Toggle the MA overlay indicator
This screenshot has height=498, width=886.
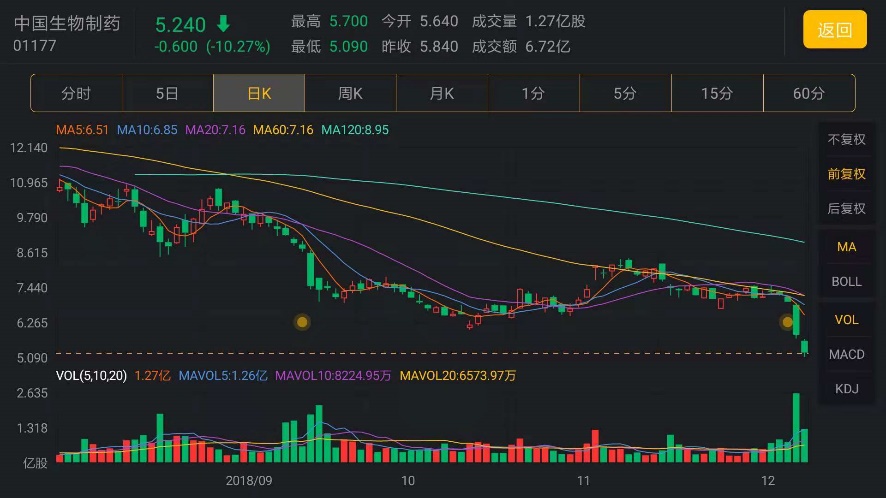(846, 246)
